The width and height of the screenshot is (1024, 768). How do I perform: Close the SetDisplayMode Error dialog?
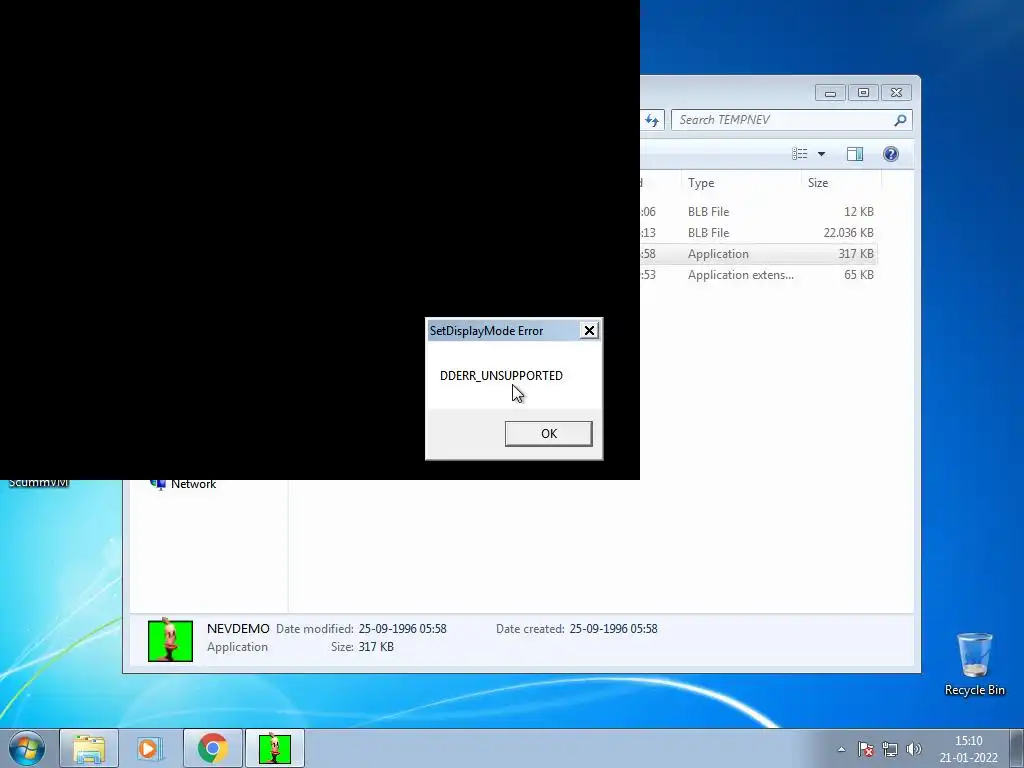click(589, 330)
